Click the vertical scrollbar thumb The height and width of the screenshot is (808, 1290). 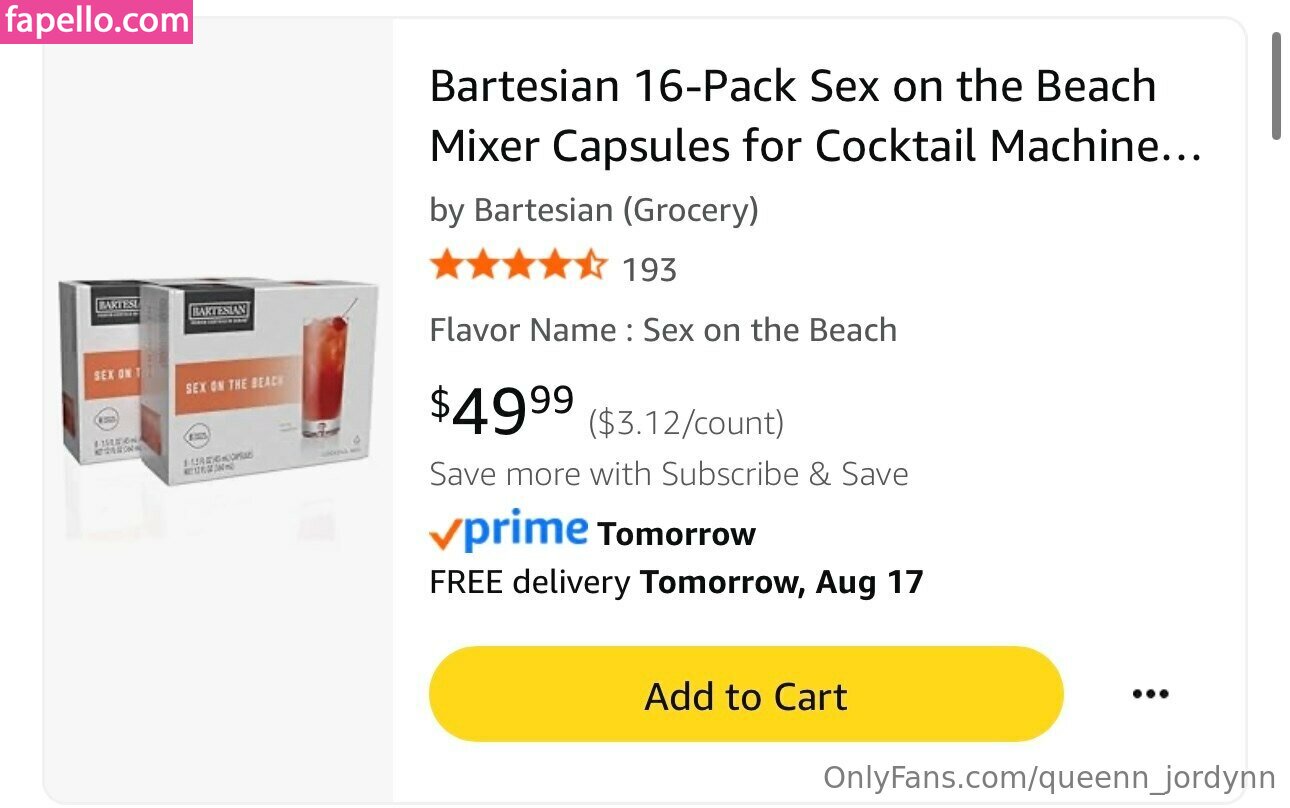pyautogui.click(x=1276, y=86)
